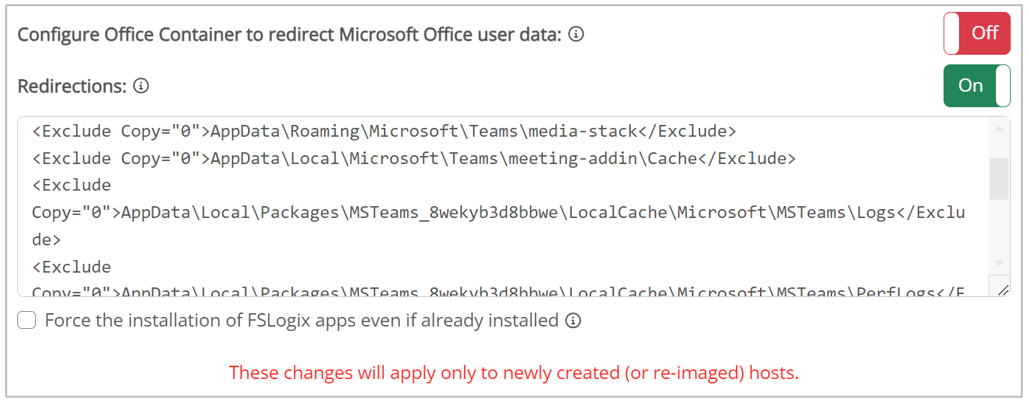Viewport: 1029px width, 405px height.
Task: Turn off the Redirections On switch
Action: tap(976, 86)
